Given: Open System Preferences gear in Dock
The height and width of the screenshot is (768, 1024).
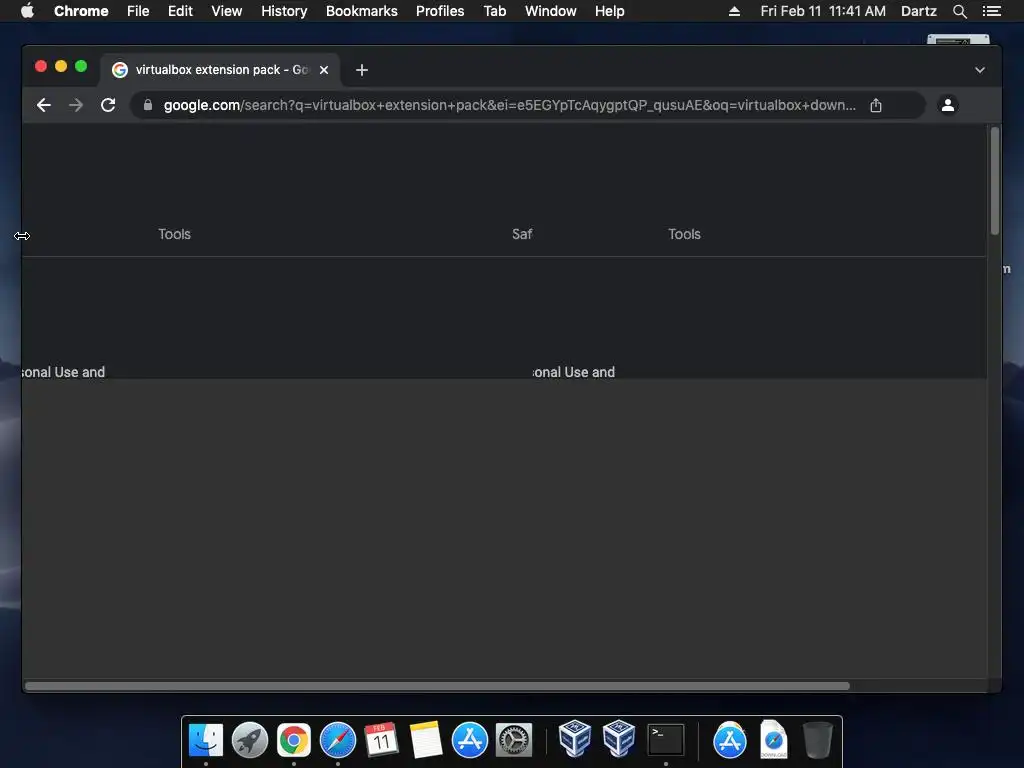Looking at the screenshot, I should pos(514,740).
